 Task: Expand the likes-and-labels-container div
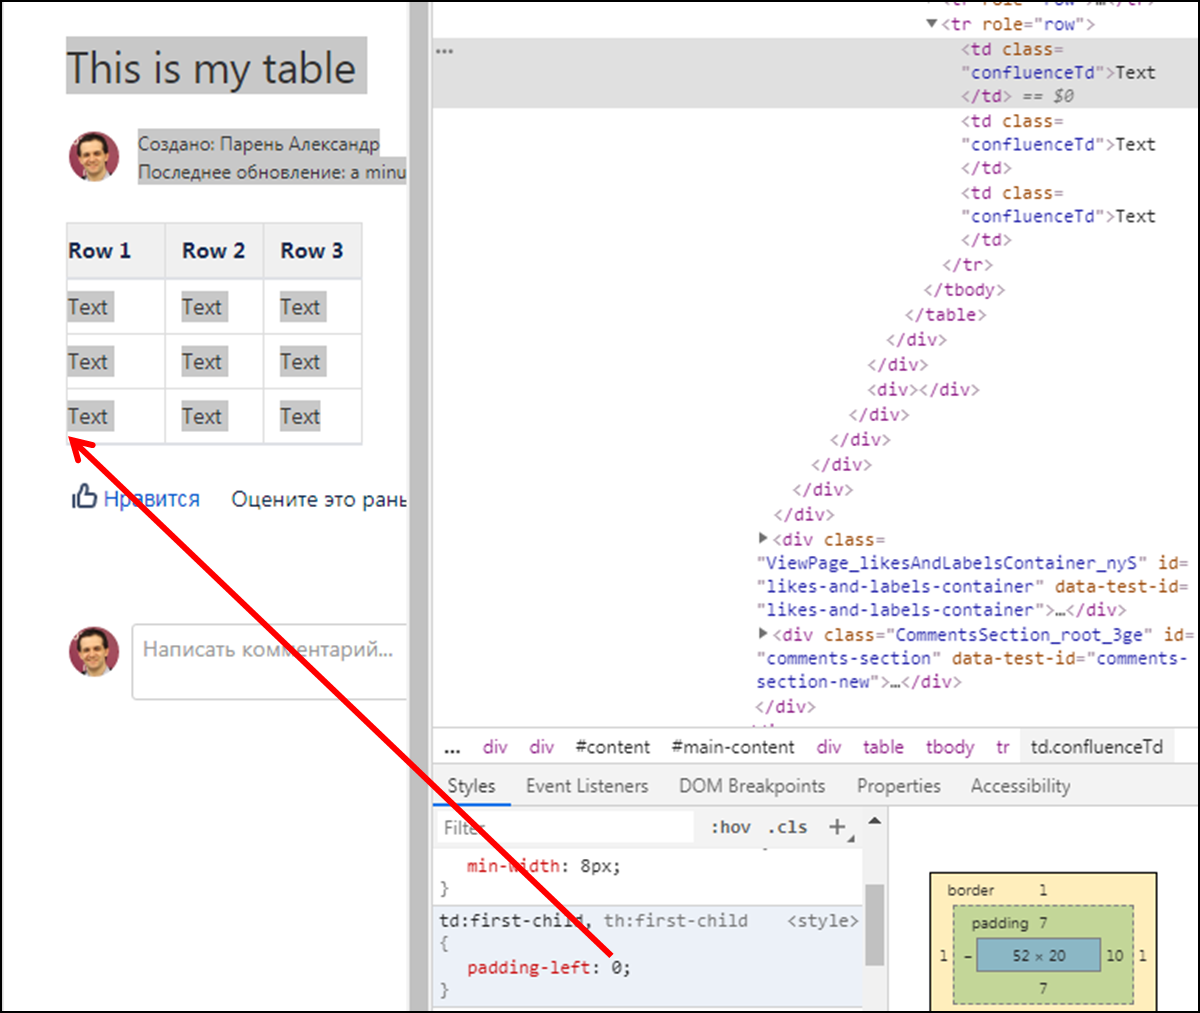pyautogui.click(x=763, y=539)
